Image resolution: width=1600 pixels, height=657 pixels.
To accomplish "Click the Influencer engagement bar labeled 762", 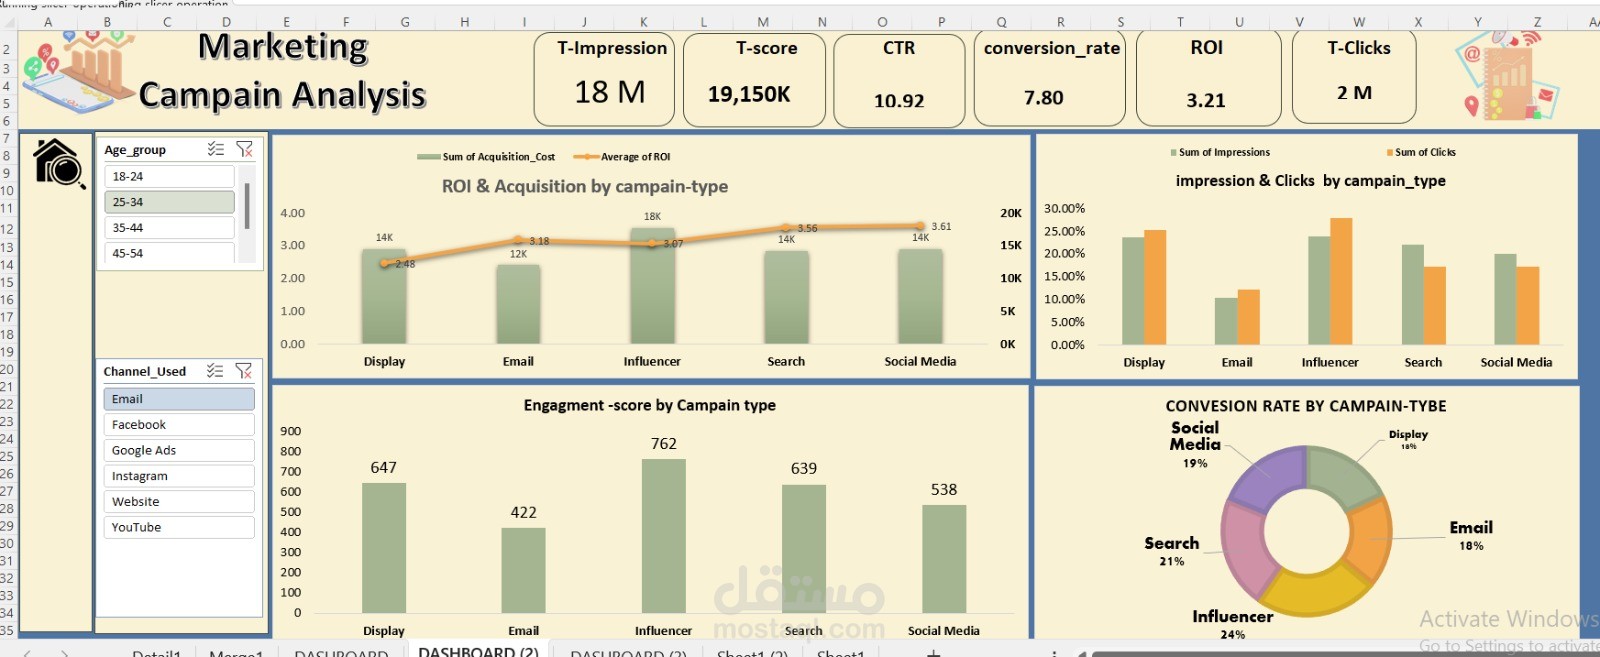I will click(x=664, y=536).
